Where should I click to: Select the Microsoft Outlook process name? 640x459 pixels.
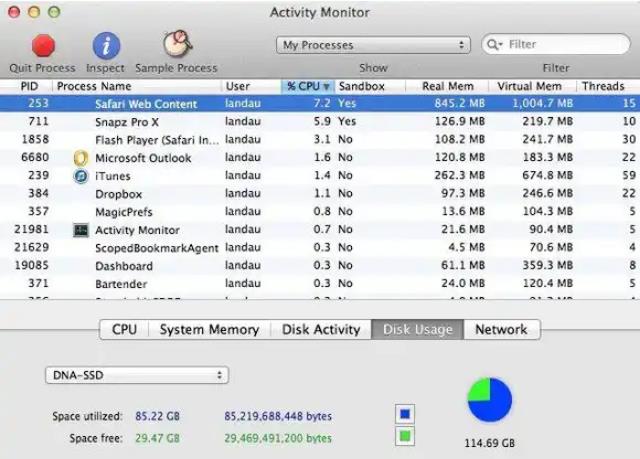coord(143,158)
